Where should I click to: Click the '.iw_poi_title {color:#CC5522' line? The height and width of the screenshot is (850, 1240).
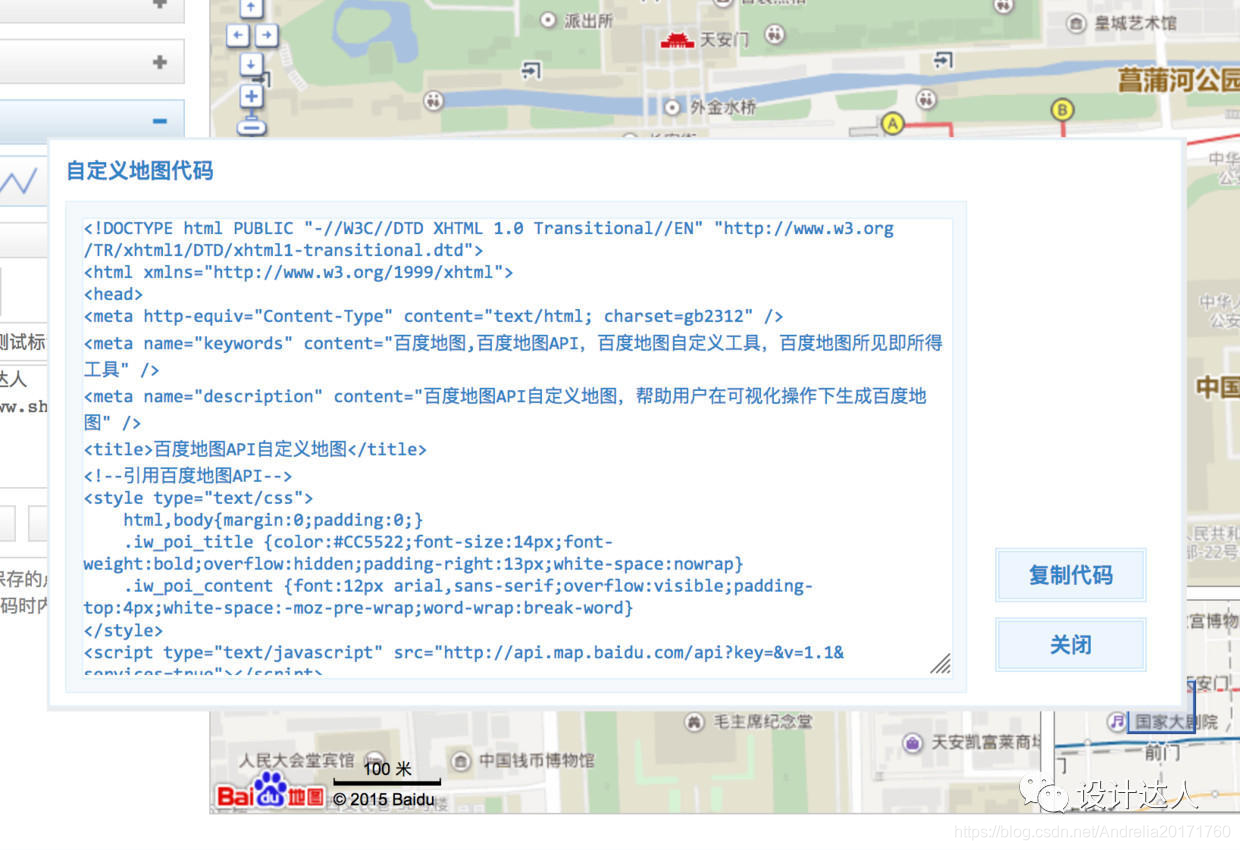coord(414,553)
